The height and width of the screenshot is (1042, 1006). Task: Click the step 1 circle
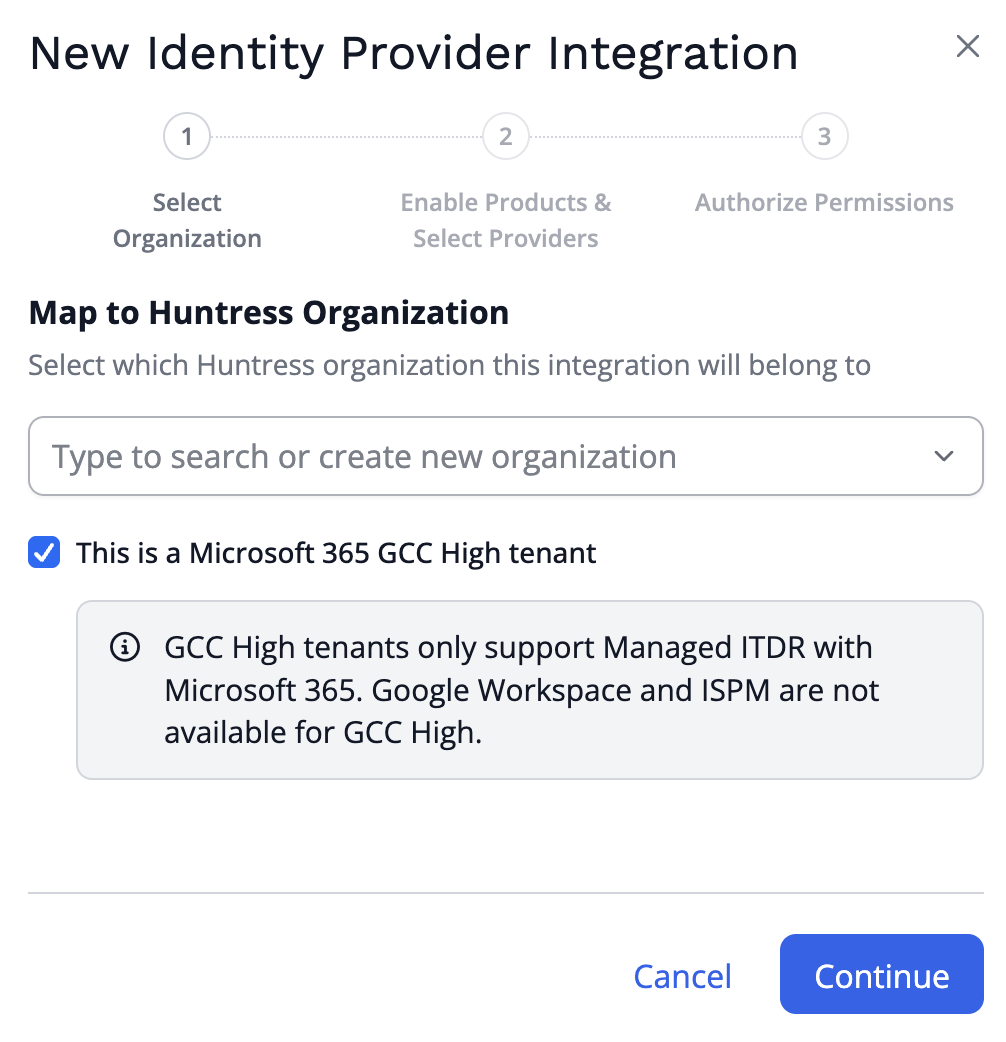[x=187, y=136]
